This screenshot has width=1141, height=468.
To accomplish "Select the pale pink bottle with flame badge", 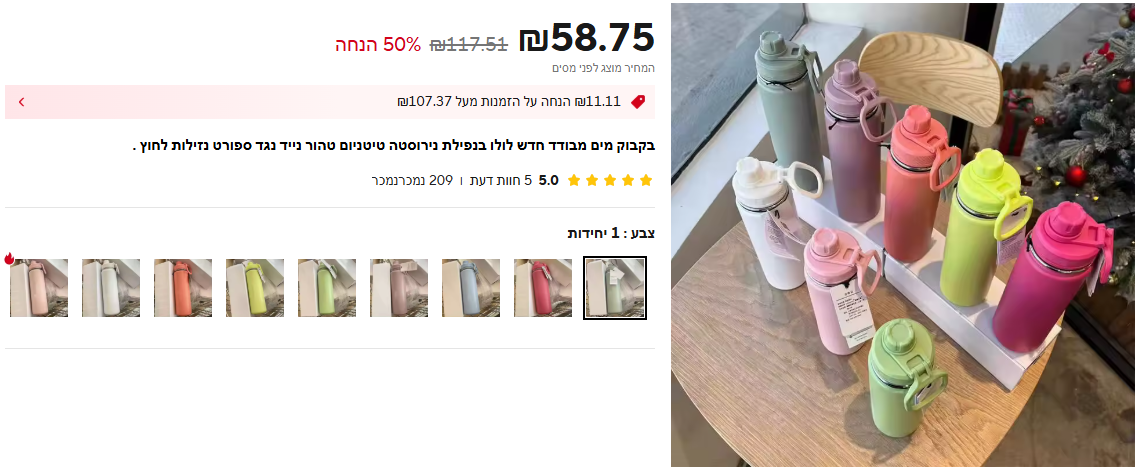I will (39, 287).
